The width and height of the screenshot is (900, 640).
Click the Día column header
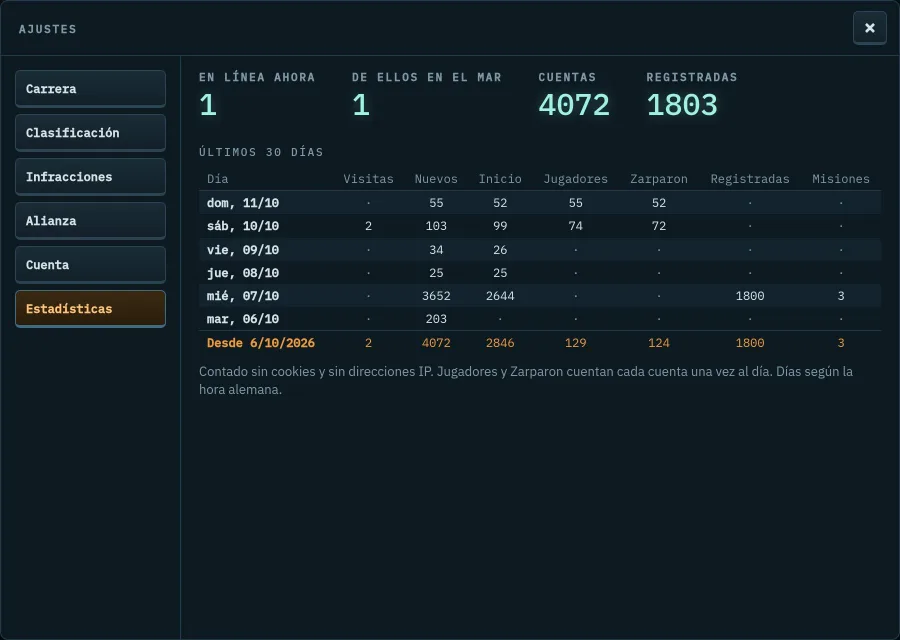[218, 179]
